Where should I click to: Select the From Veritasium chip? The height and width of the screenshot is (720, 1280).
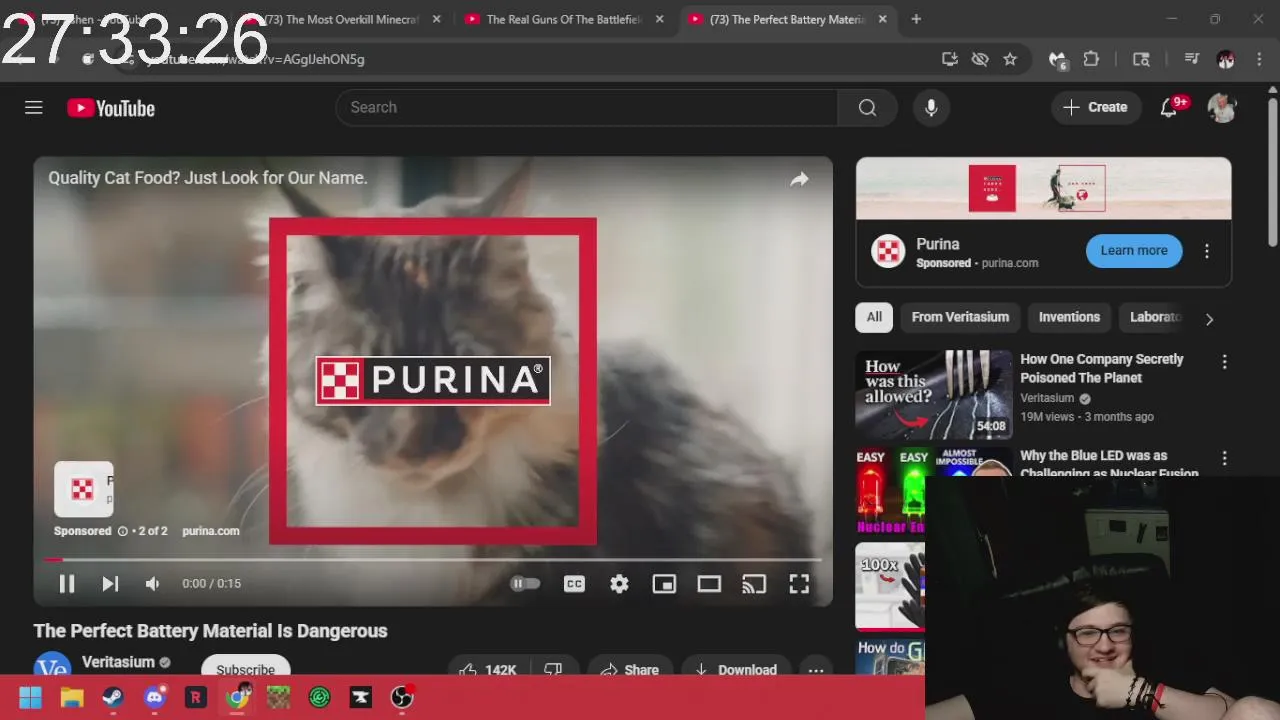[960, 317]
